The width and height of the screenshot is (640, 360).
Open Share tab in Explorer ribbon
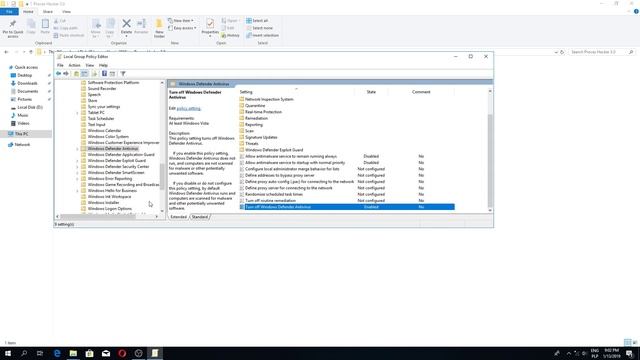coord(48,11)
